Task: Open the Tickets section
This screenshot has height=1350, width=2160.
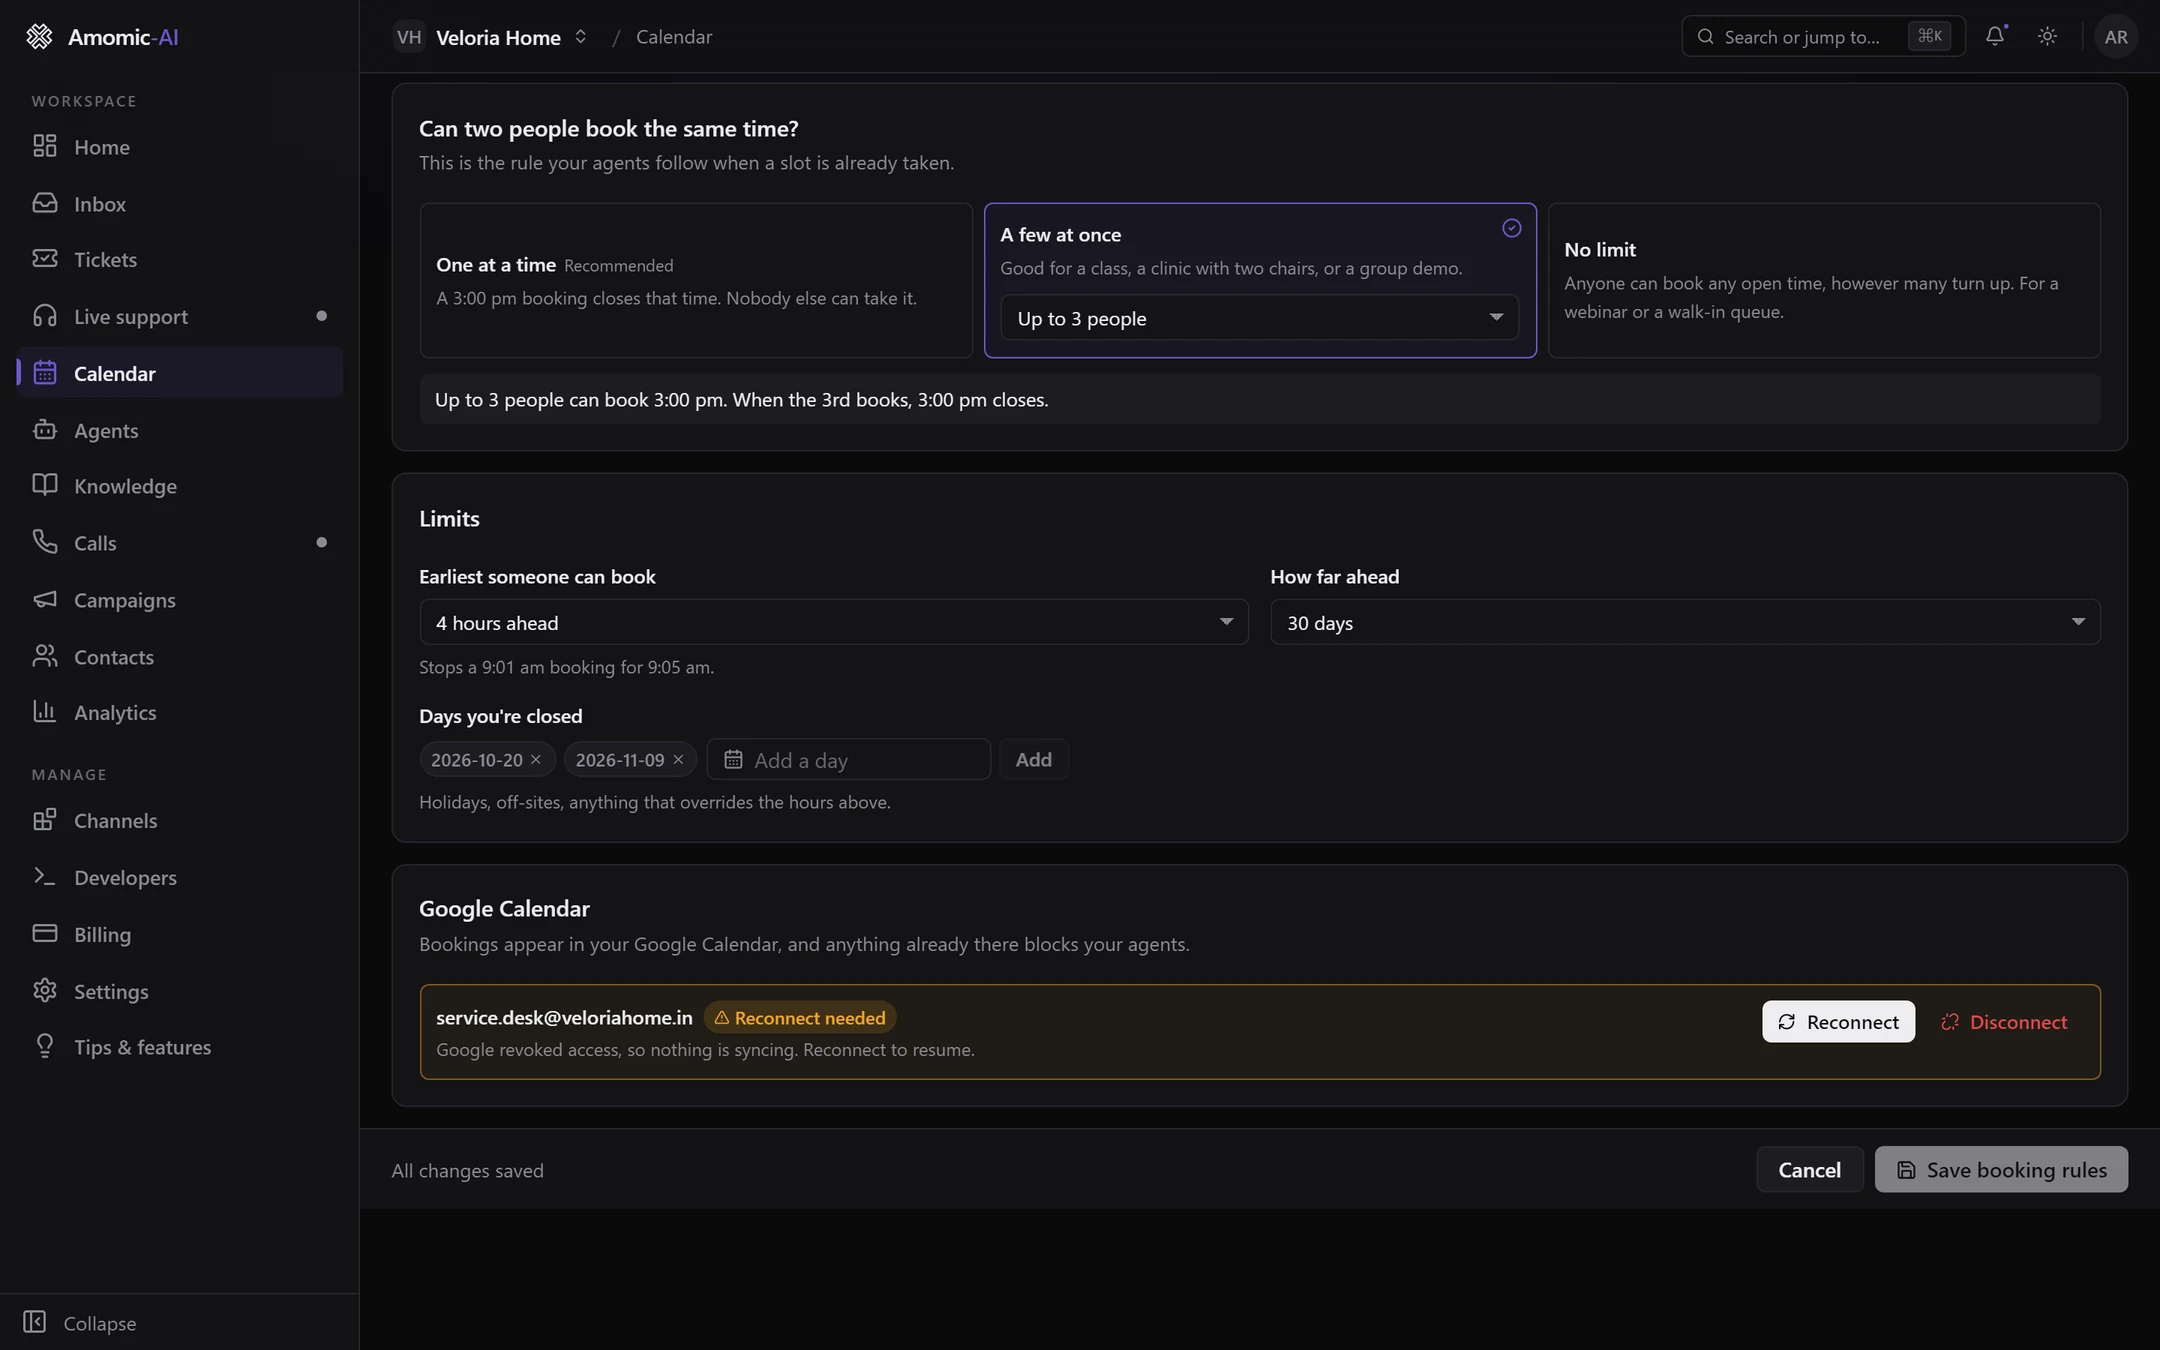Action: (x=180, y=260)
